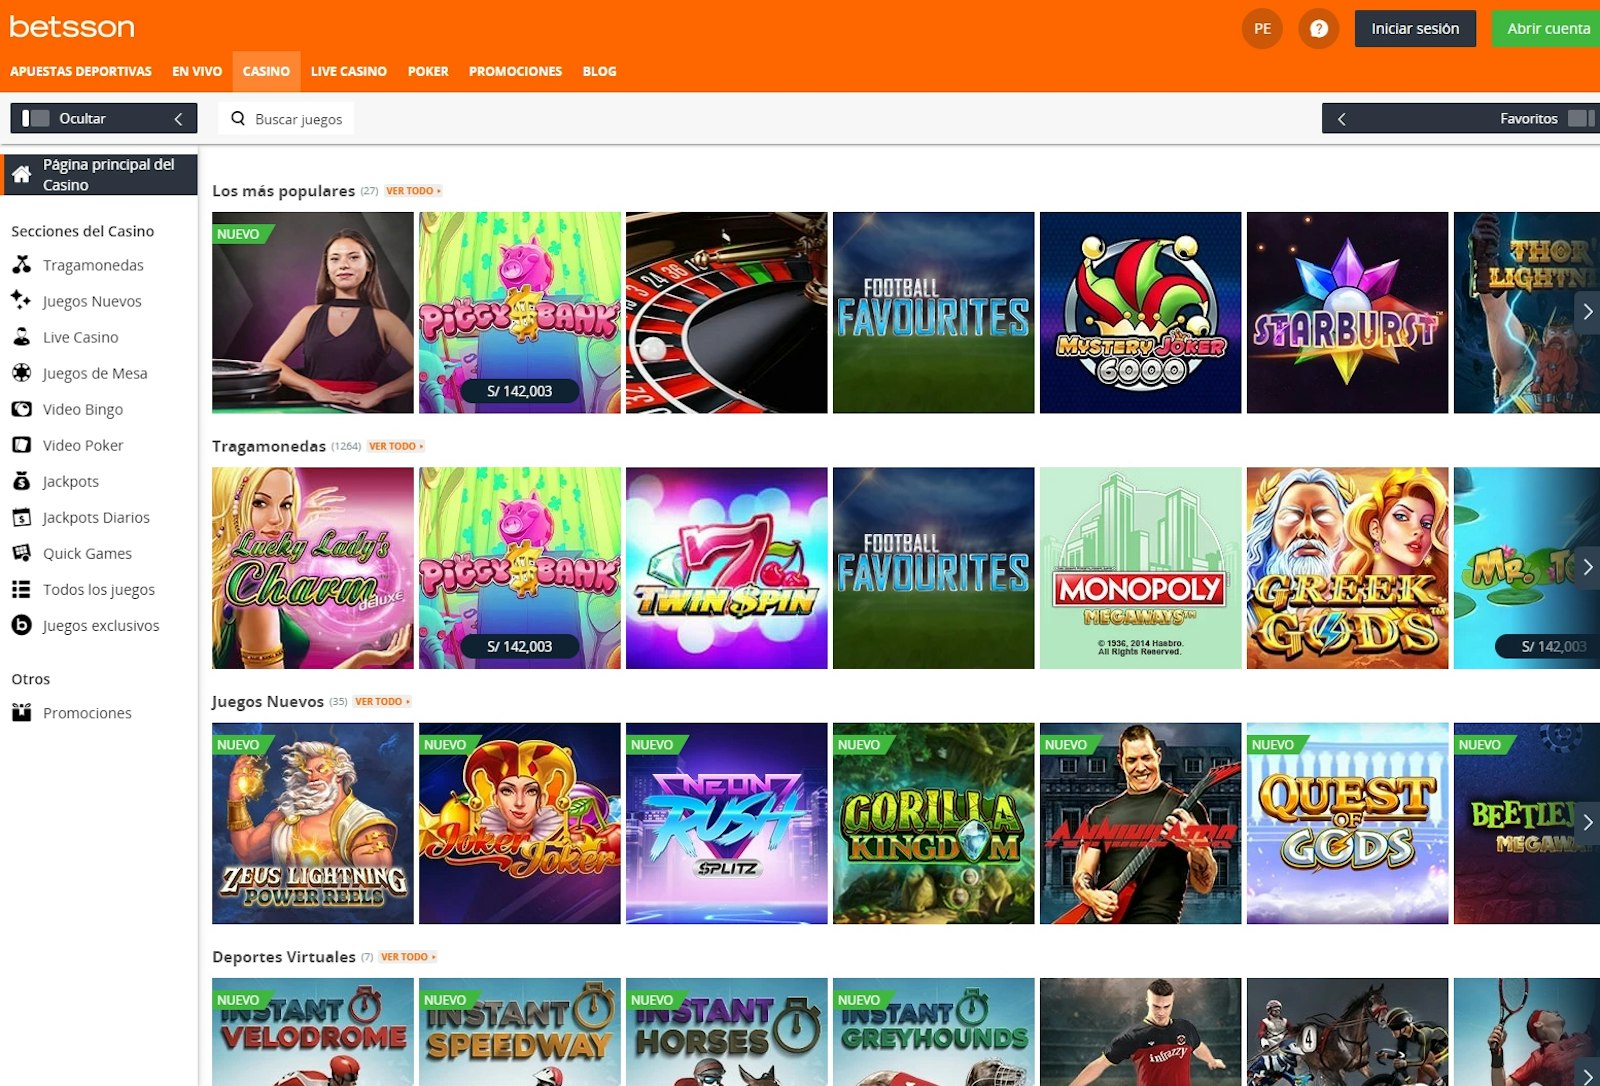Select the Tragamonedas section icon
This screenshot has width=1600, height=1086.
22,265
